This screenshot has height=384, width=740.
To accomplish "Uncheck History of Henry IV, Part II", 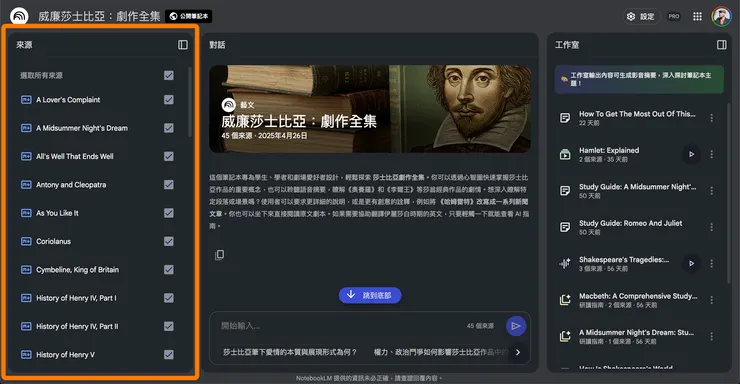I will coord(168,326).
